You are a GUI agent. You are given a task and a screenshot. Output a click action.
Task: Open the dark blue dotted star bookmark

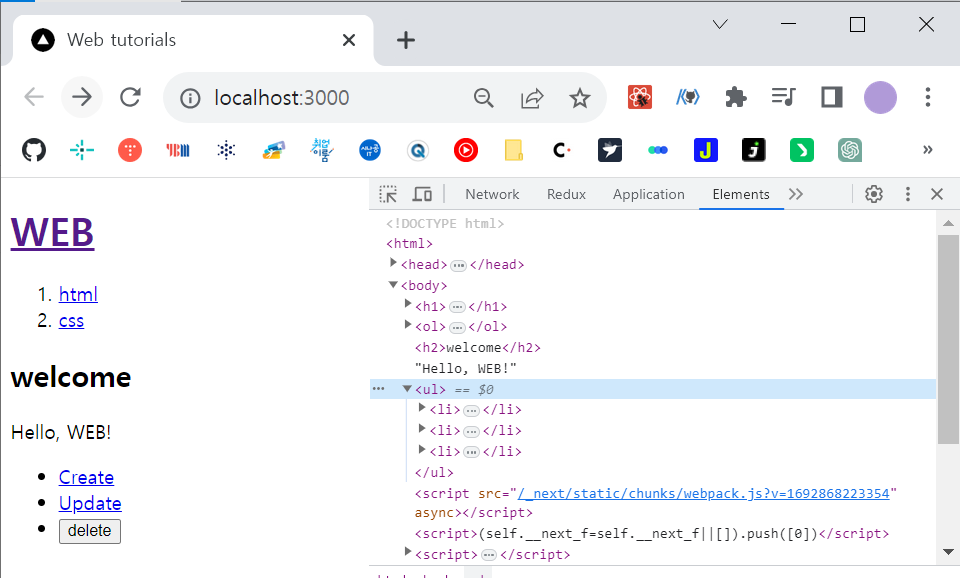[226, 150]
